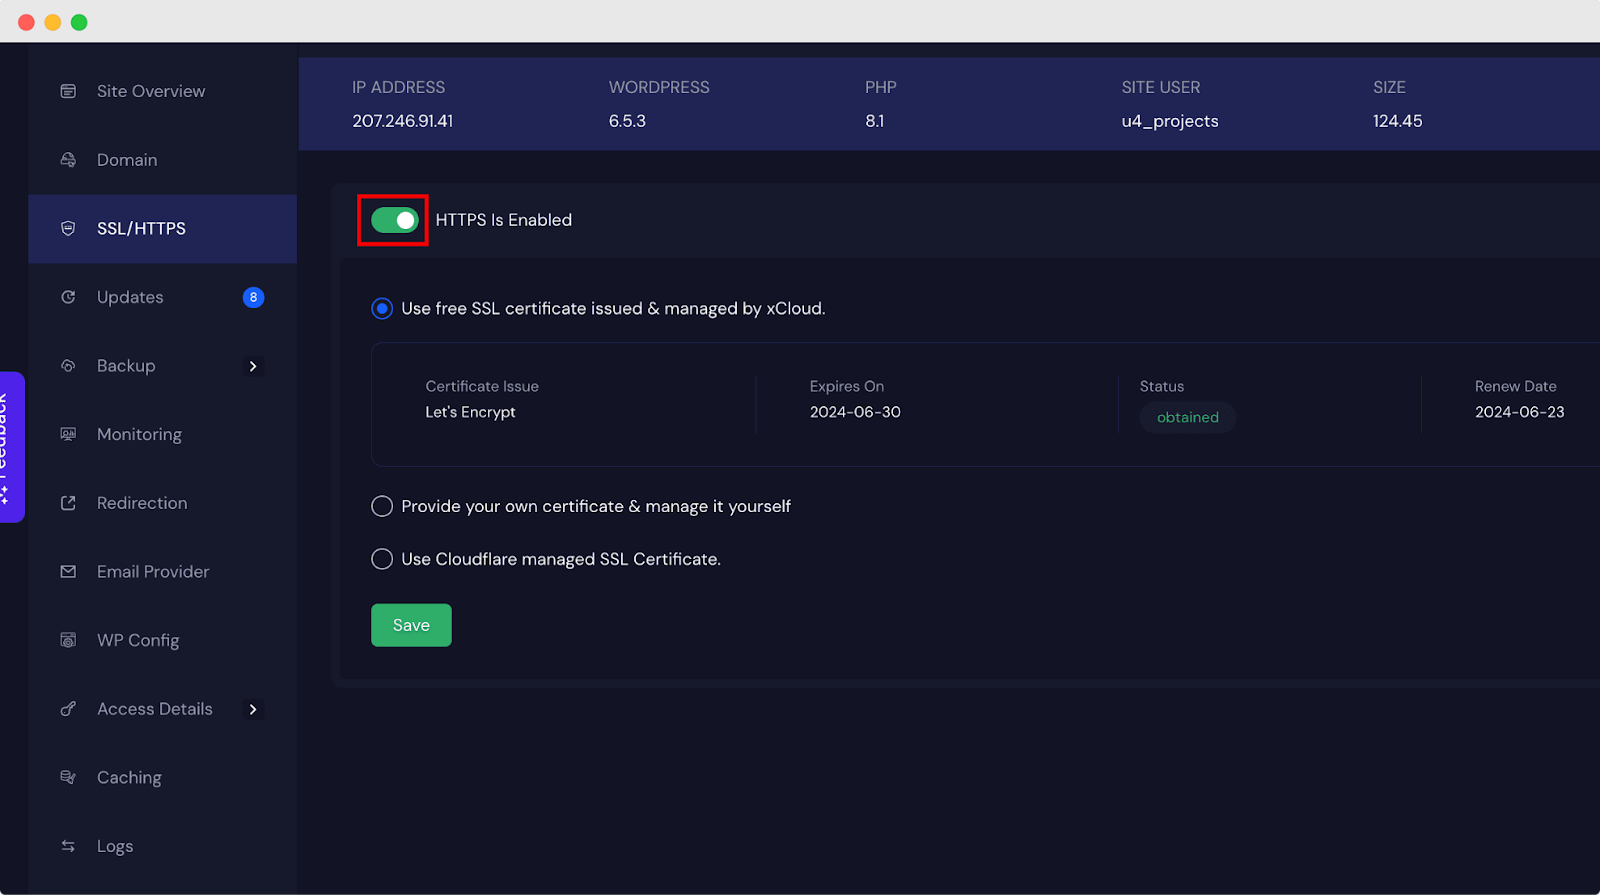Toggle the HTTPS Is Enabled switch
This screenshot has height=895, width=1600.
395,220
